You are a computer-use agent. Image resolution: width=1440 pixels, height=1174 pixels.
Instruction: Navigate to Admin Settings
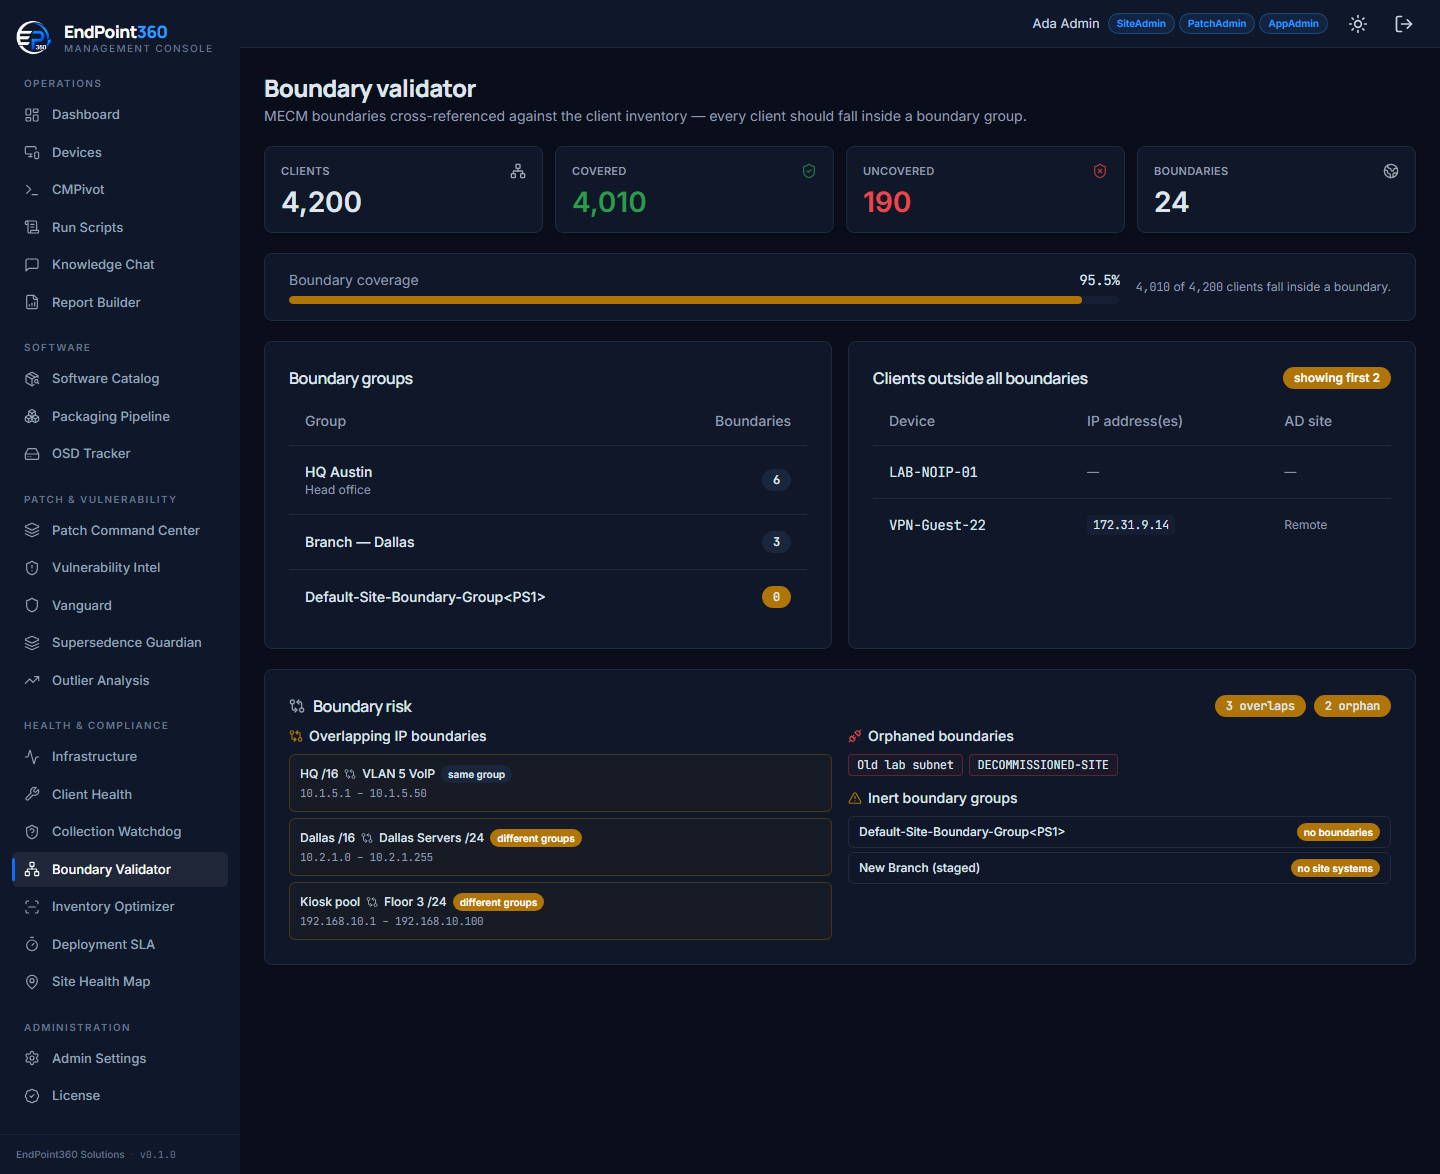point(120,1059)
